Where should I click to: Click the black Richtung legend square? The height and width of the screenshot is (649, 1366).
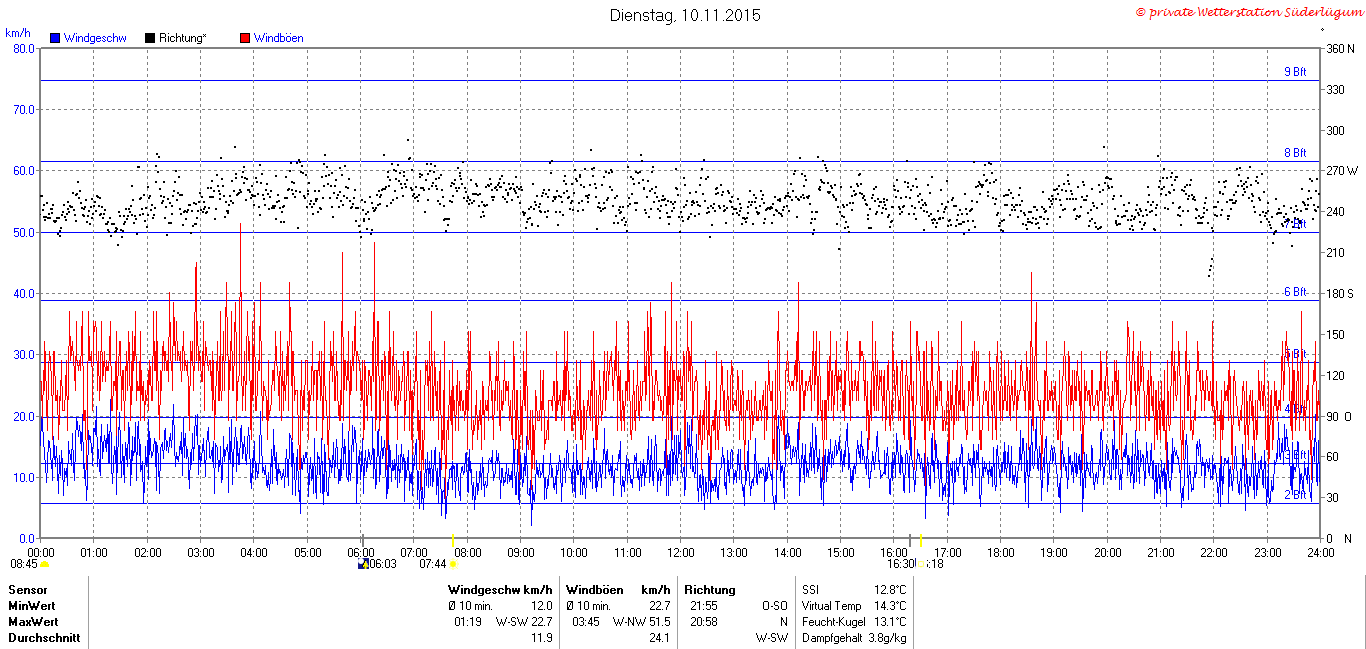150,38
